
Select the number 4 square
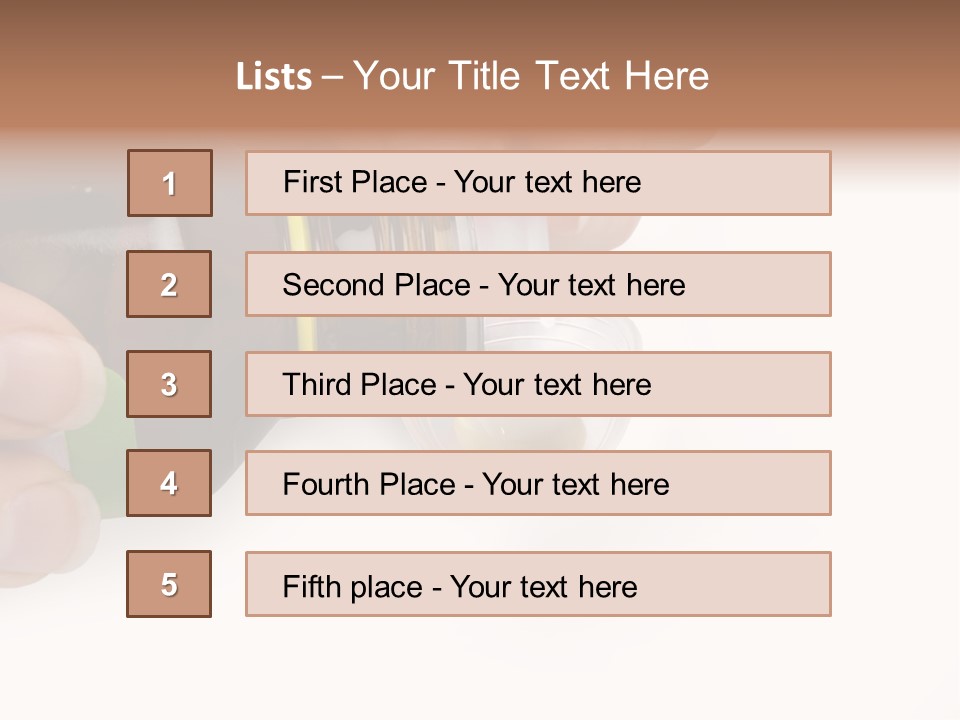pos(169,483)
